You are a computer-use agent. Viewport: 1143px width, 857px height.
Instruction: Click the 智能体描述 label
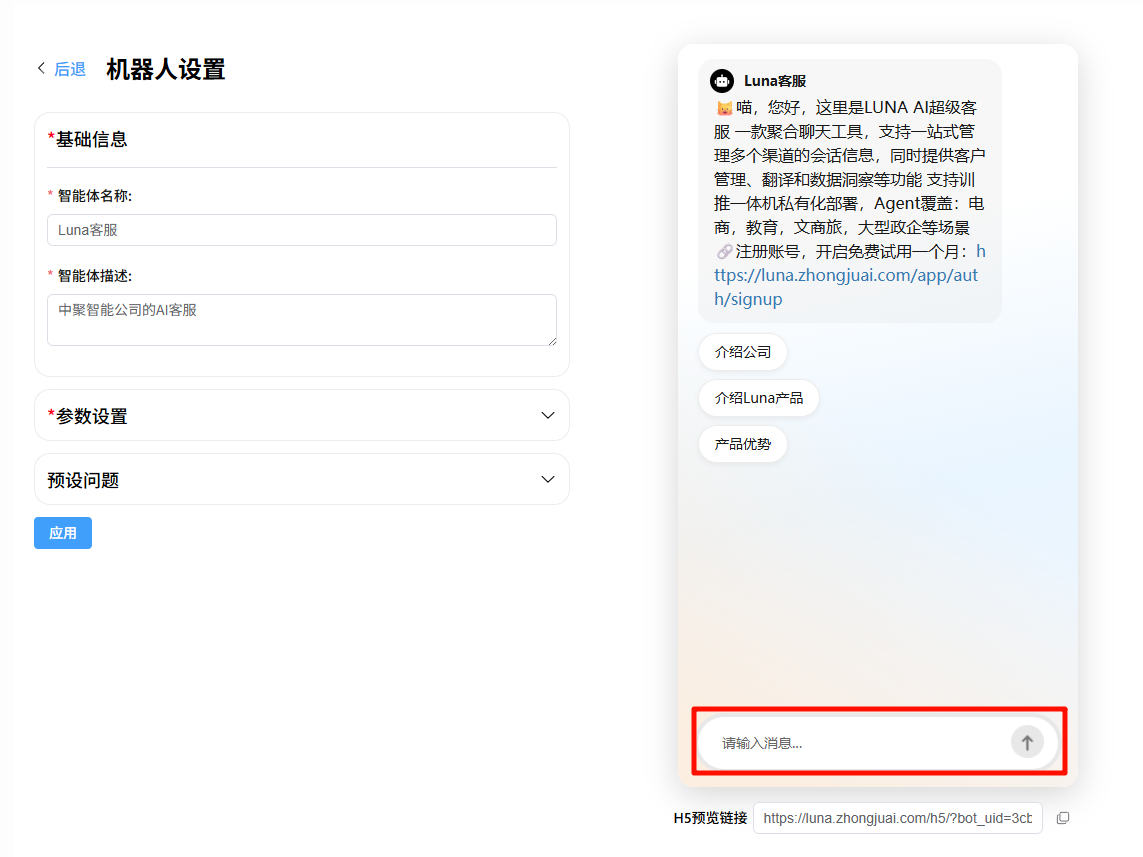(95, 275)
